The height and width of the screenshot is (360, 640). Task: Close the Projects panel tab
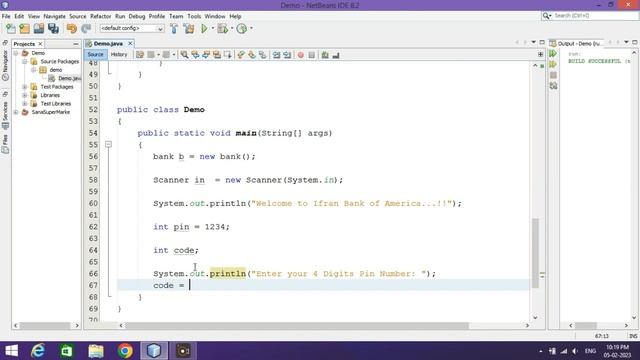(x=40, y=44)
